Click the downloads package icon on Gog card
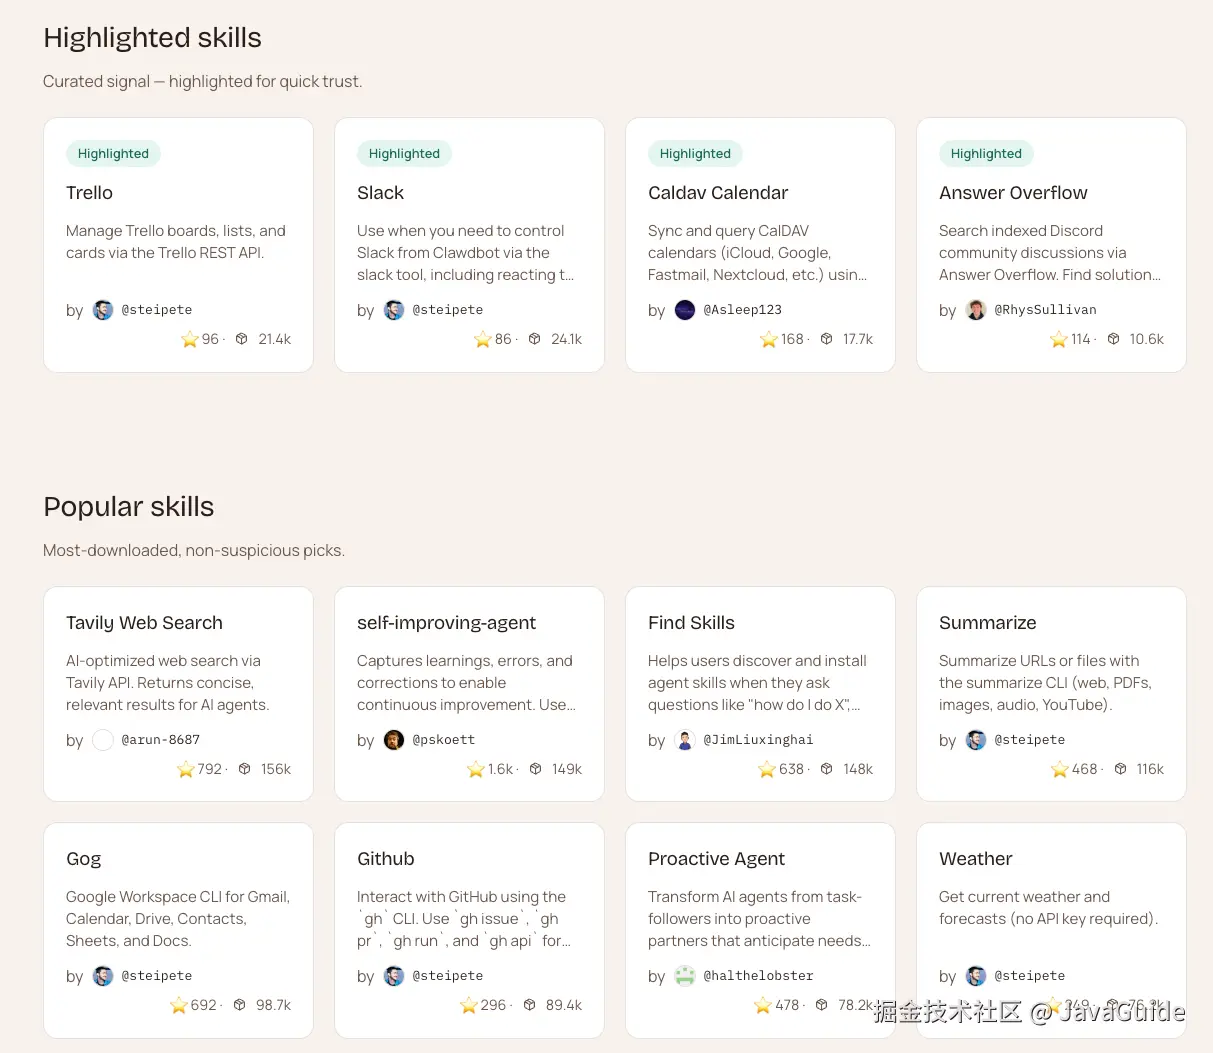Viewport: 1213px width, 1053px height. point(240,1005)
